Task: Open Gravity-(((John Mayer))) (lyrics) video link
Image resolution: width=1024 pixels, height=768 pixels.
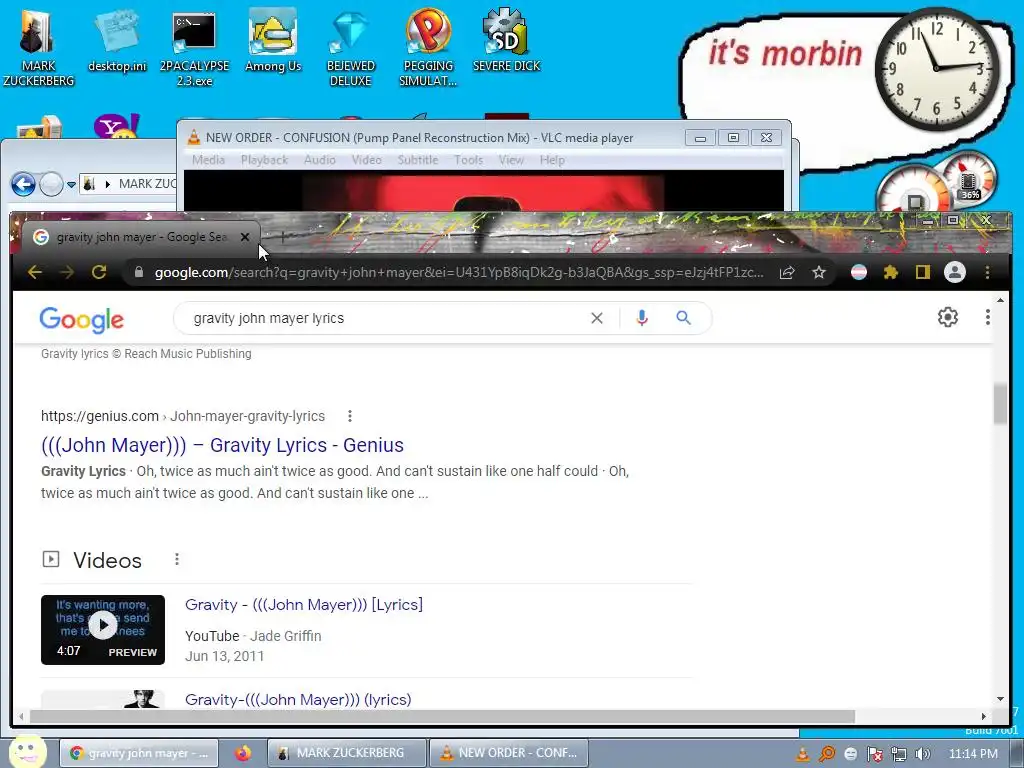Action: [298, 699]
